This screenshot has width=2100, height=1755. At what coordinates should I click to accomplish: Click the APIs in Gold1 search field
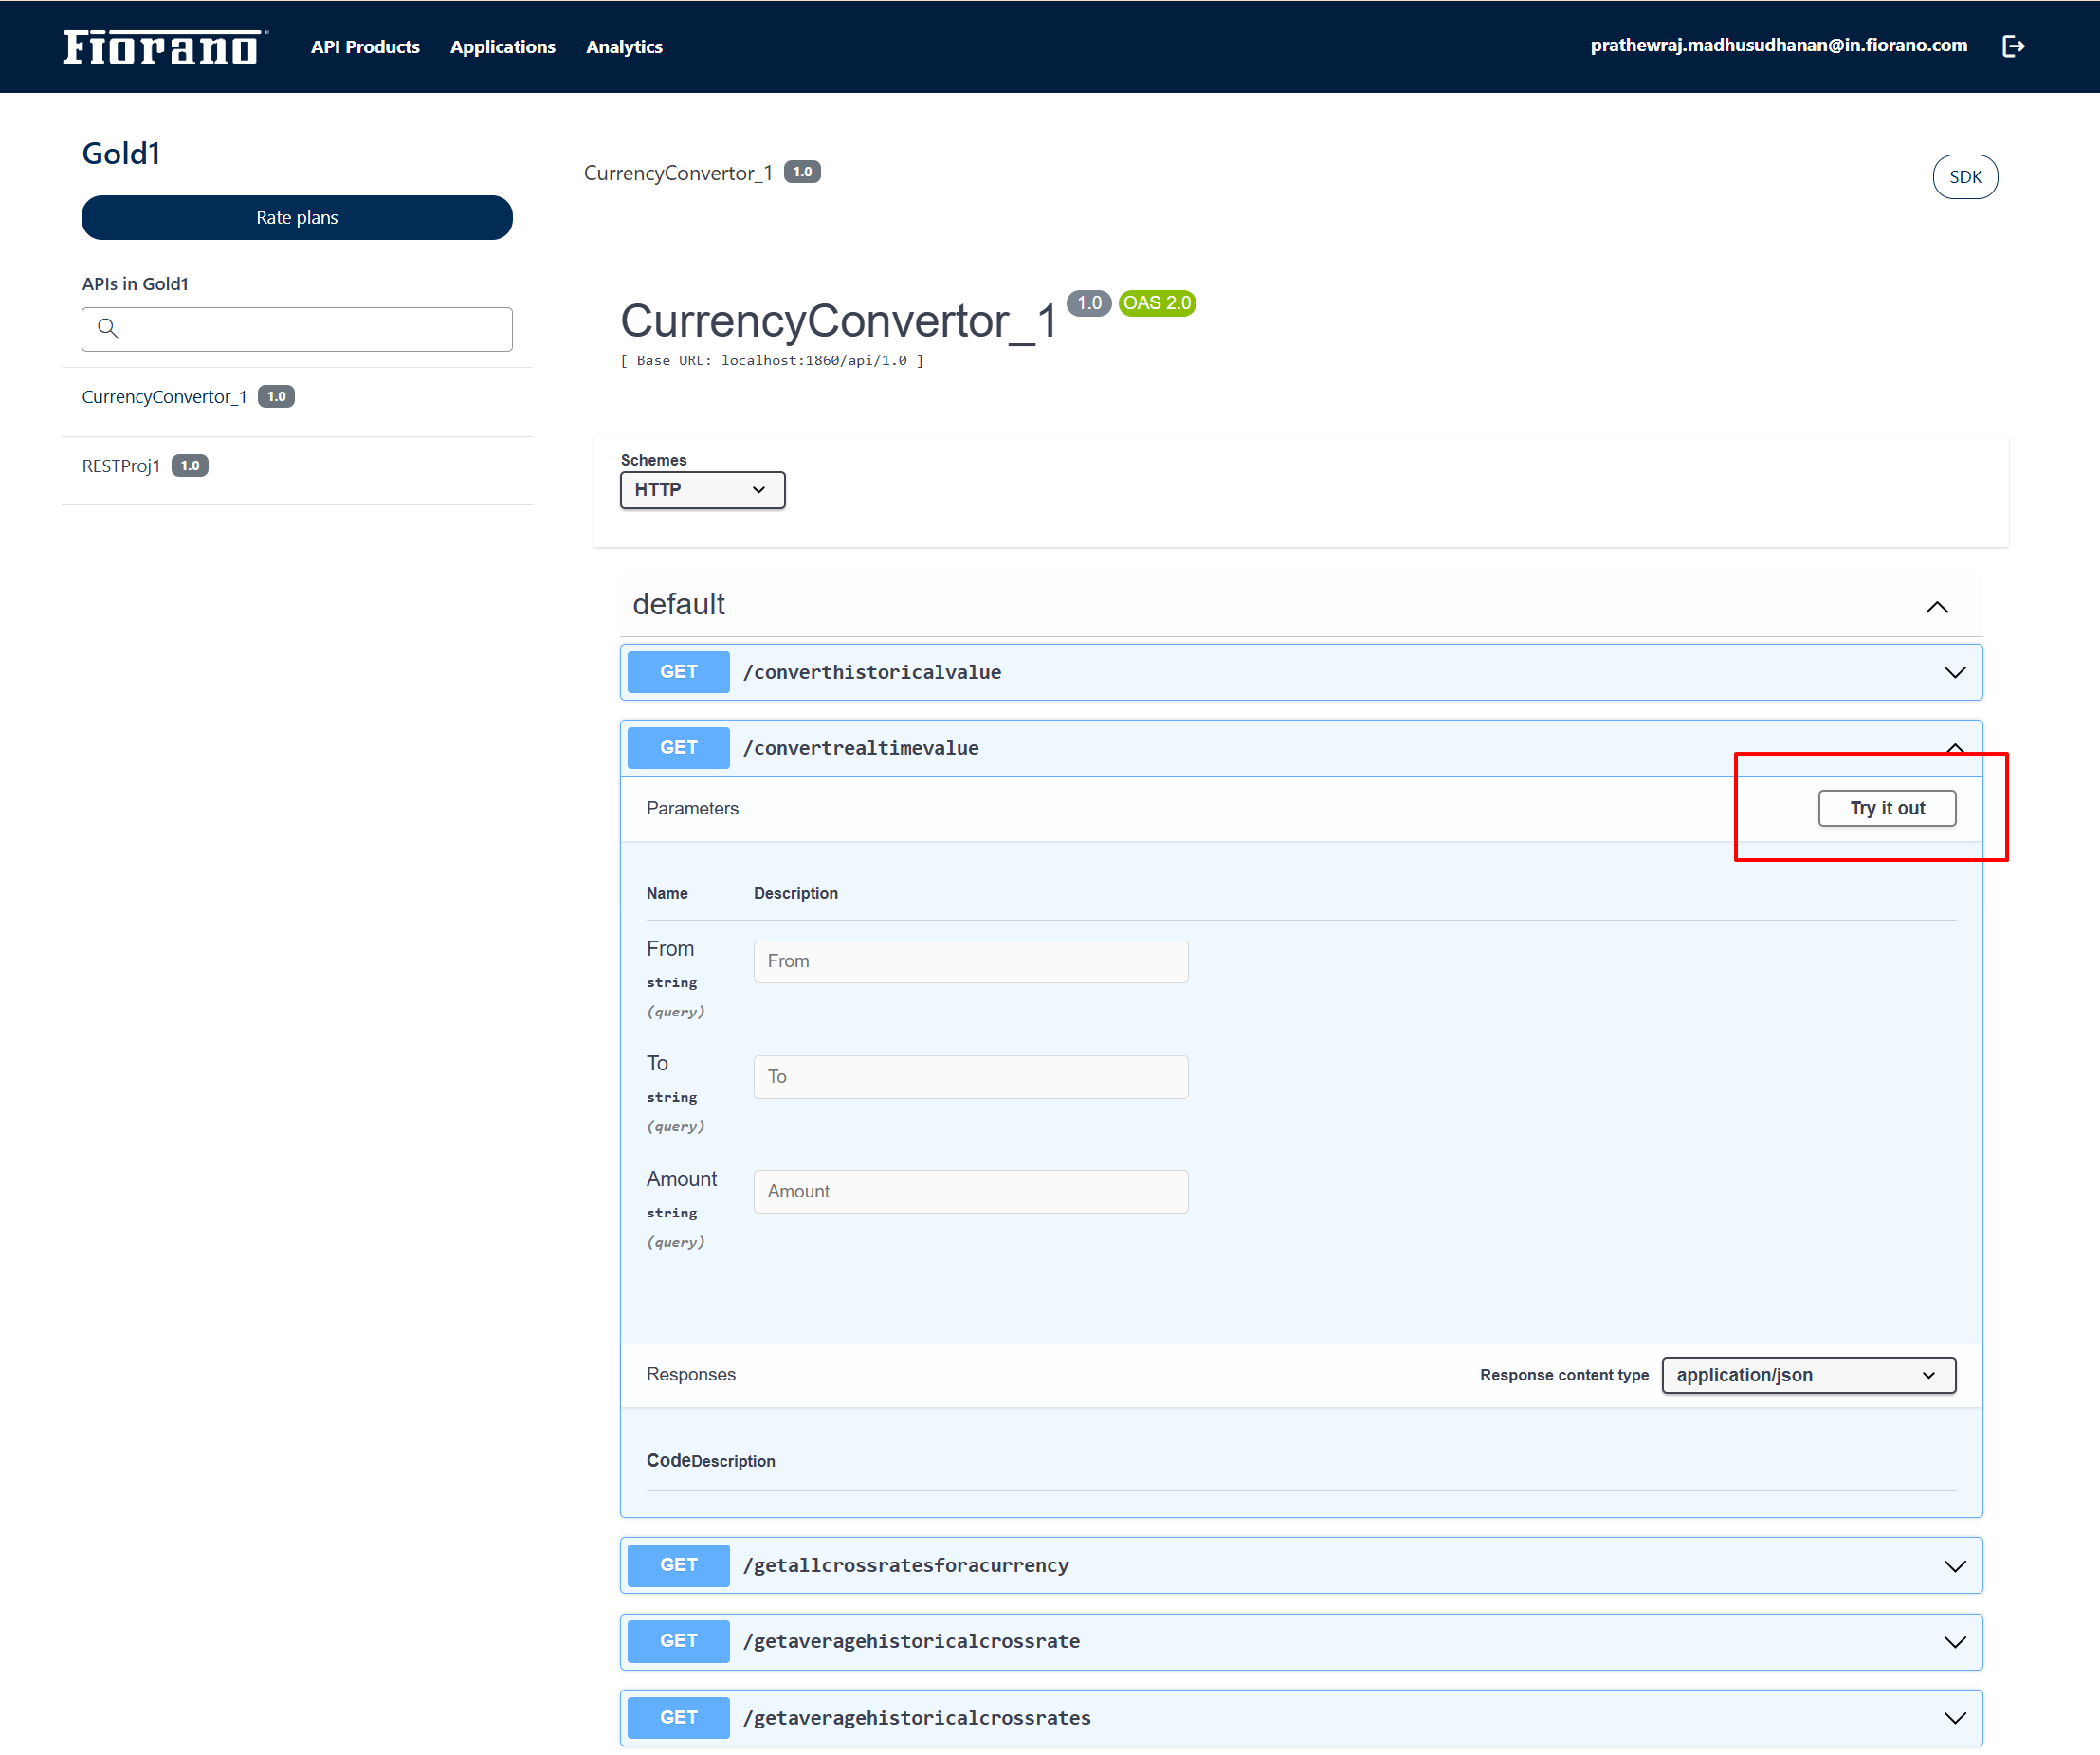coord(297,329)
